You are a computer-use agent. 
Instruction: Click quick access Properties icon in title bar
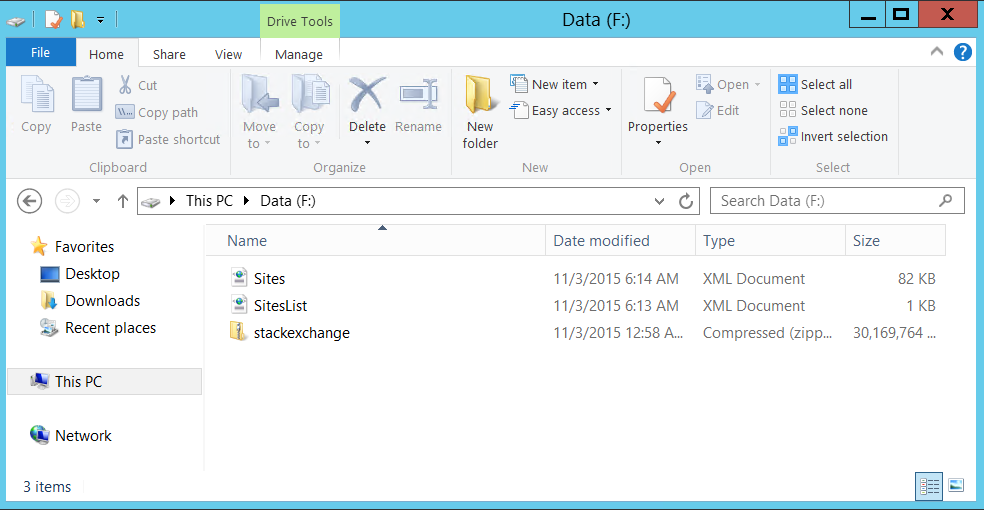click(x=53, y=19)
